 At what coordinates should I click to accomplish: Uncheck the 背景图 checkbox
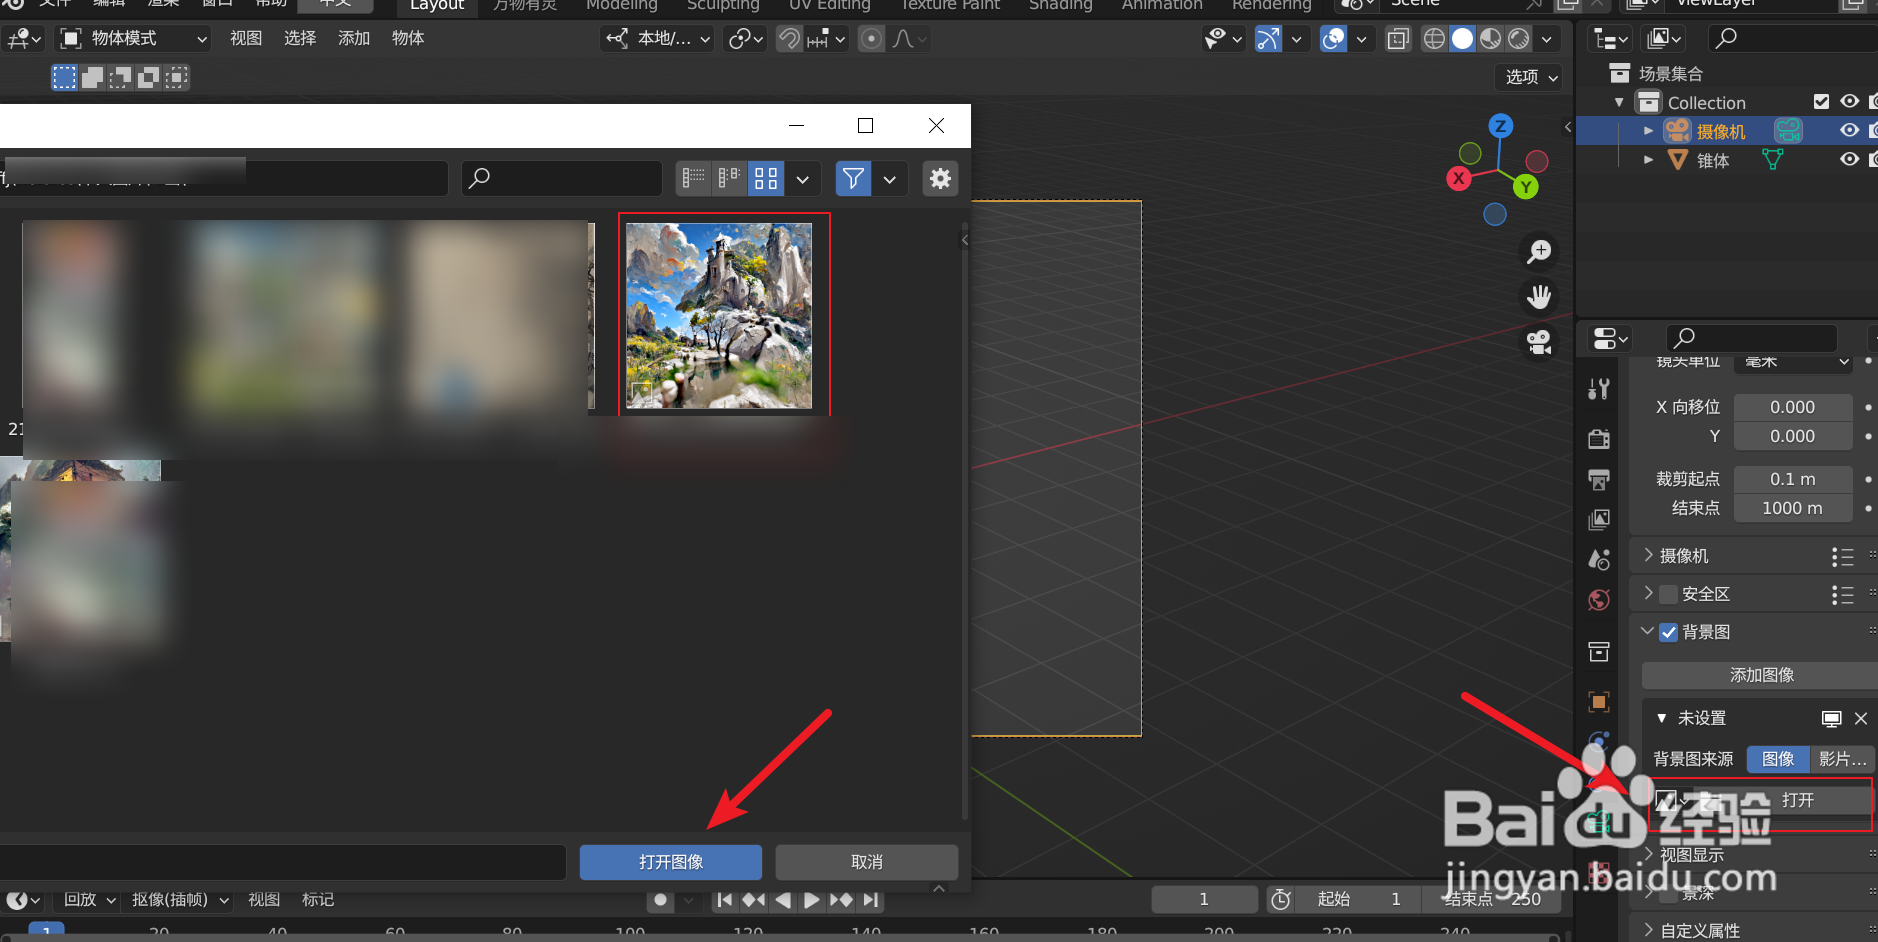(1668, 632)
